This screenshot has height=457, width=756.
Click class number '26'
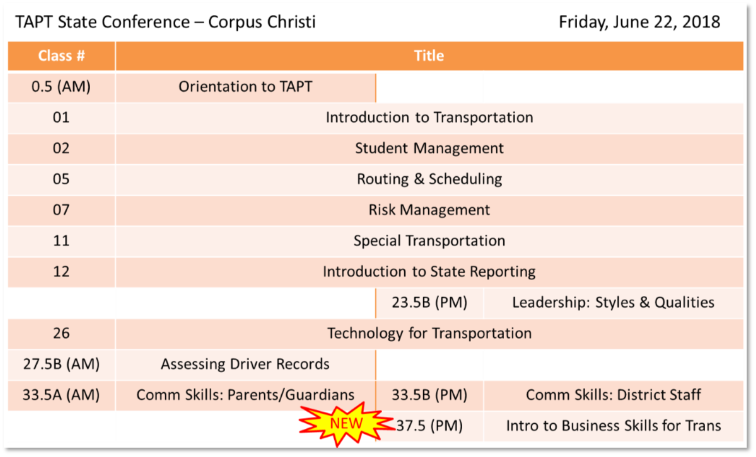(61, 334)
